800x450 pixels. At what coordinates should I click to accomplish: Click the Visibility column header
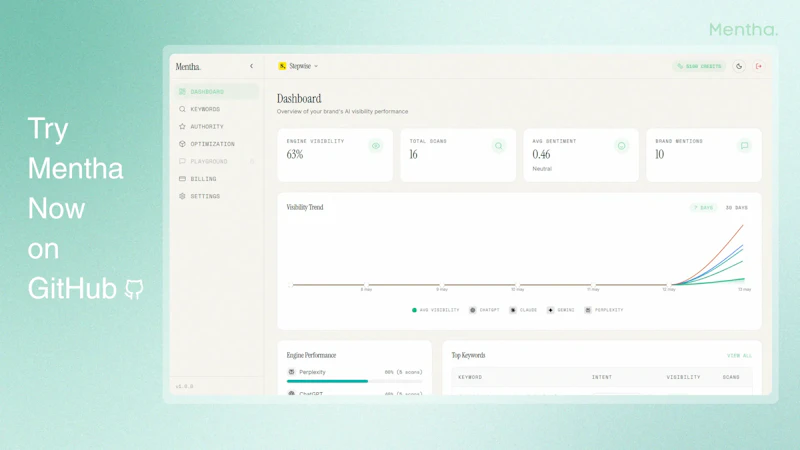[x=683, y=377]
